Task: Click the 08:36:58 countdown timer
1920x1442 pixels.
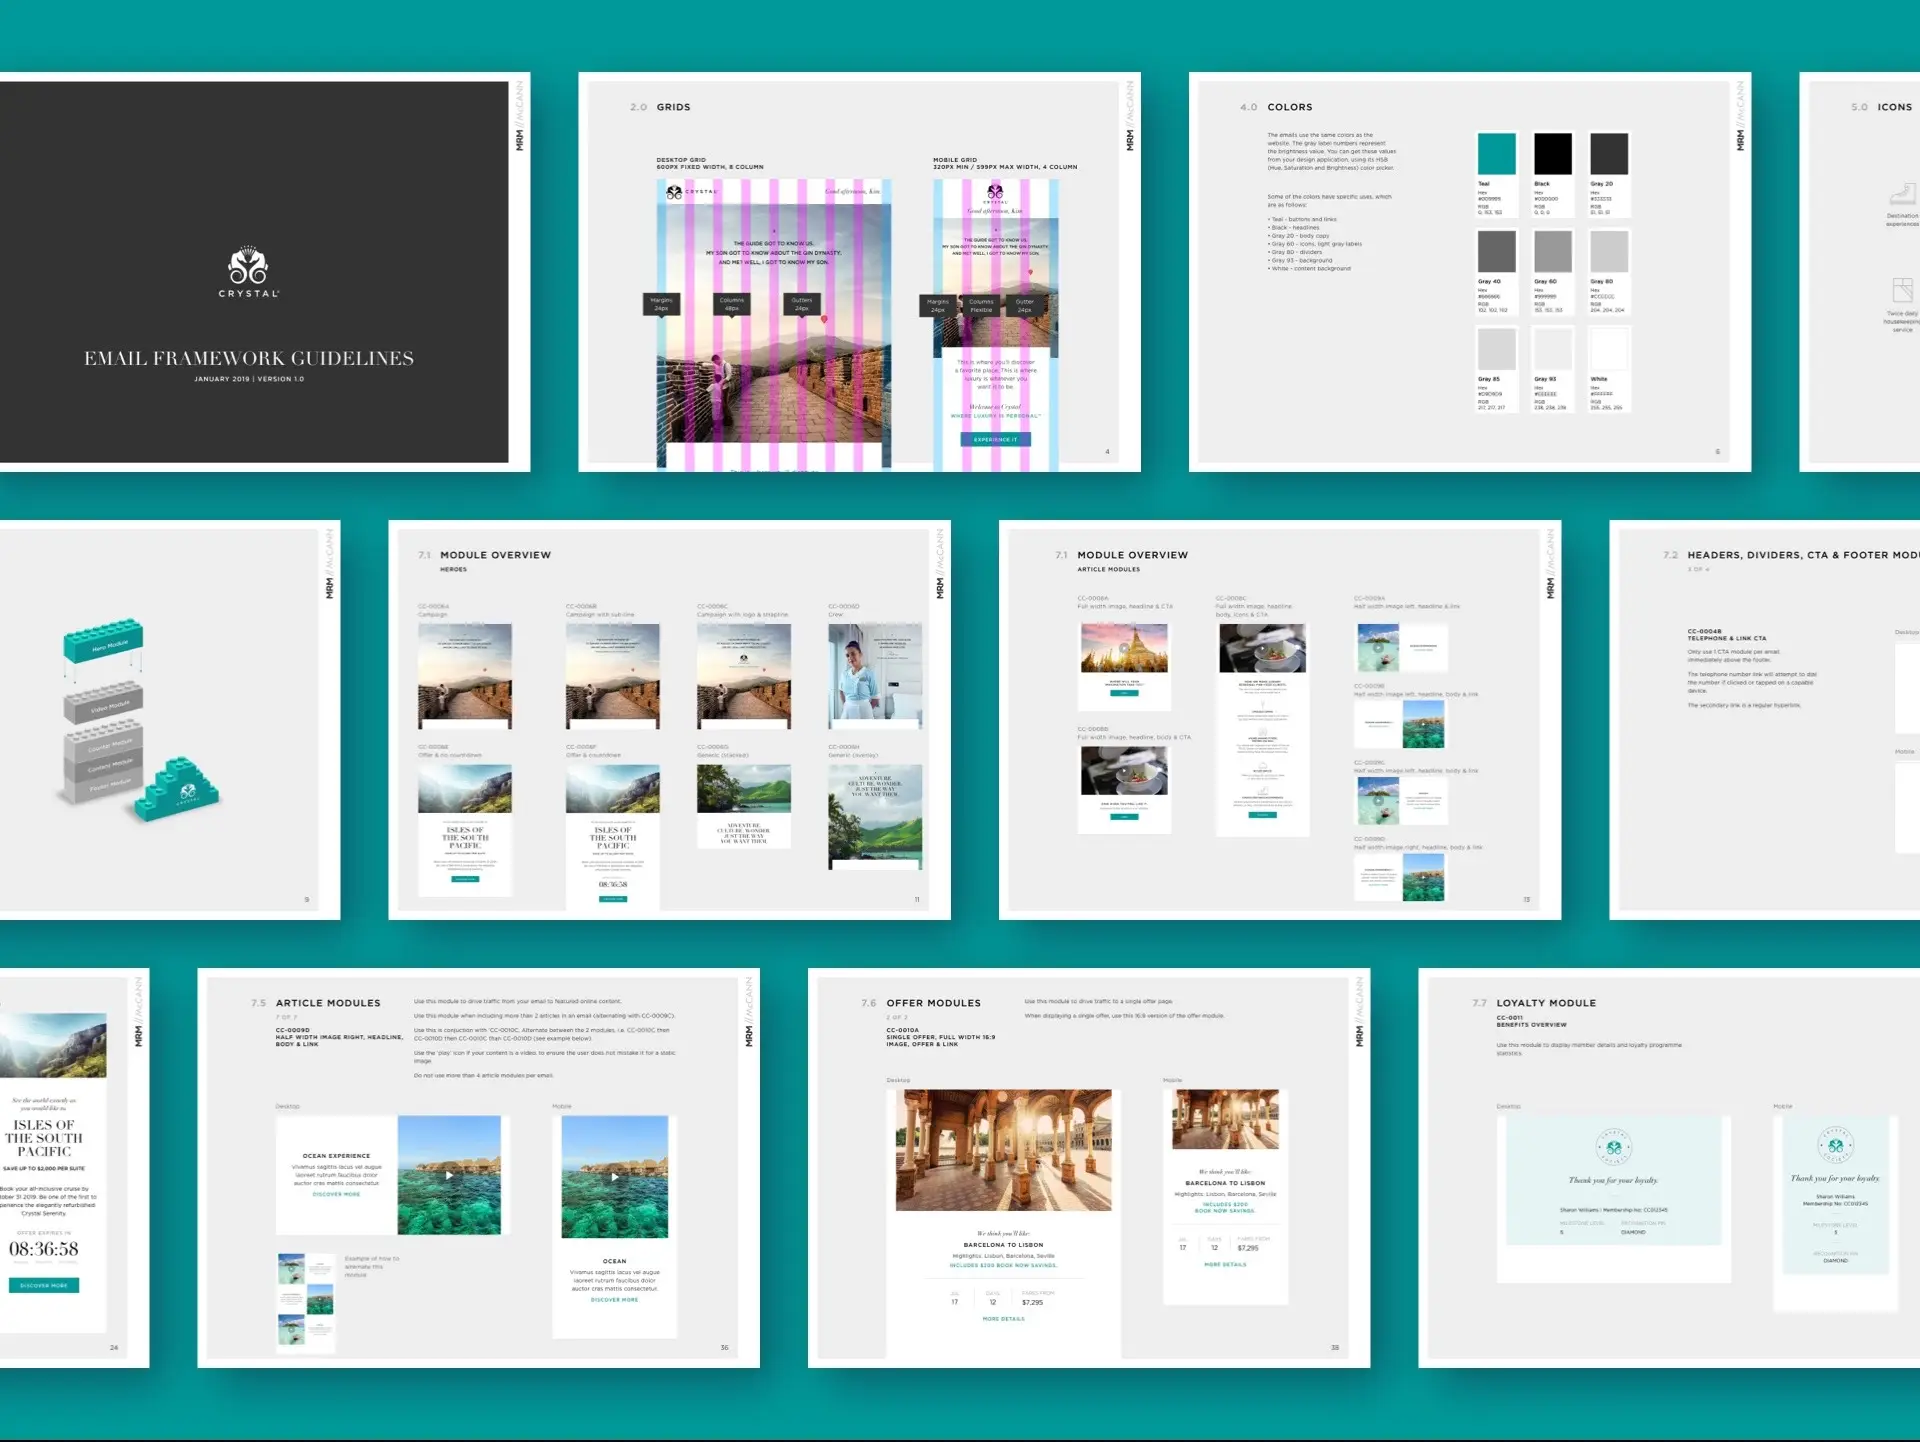Action: click(x=44, y=1249)
